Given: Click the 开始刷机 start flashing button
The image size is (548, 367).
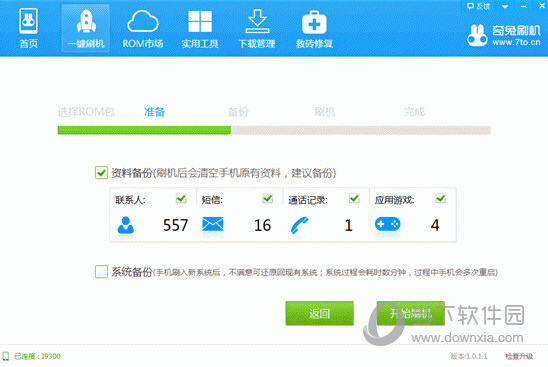Looking at the screenshot, I should [411, 313].
